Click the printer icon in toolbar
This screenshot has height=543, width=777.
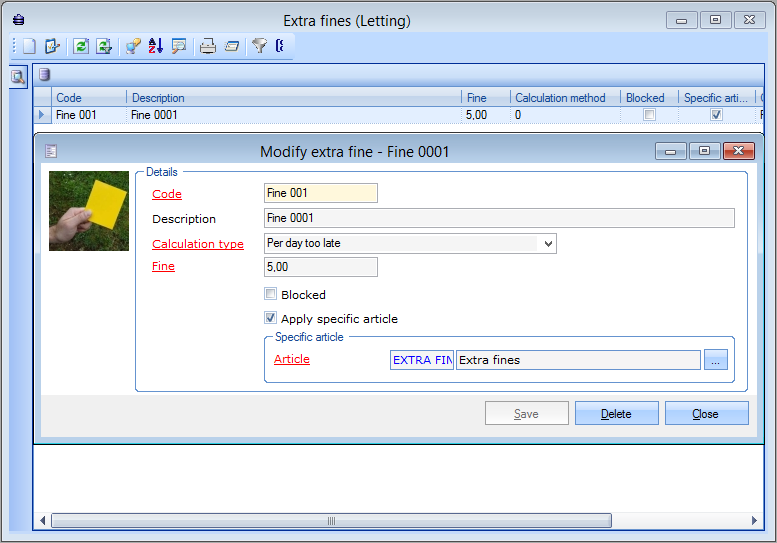pos(207,46)
